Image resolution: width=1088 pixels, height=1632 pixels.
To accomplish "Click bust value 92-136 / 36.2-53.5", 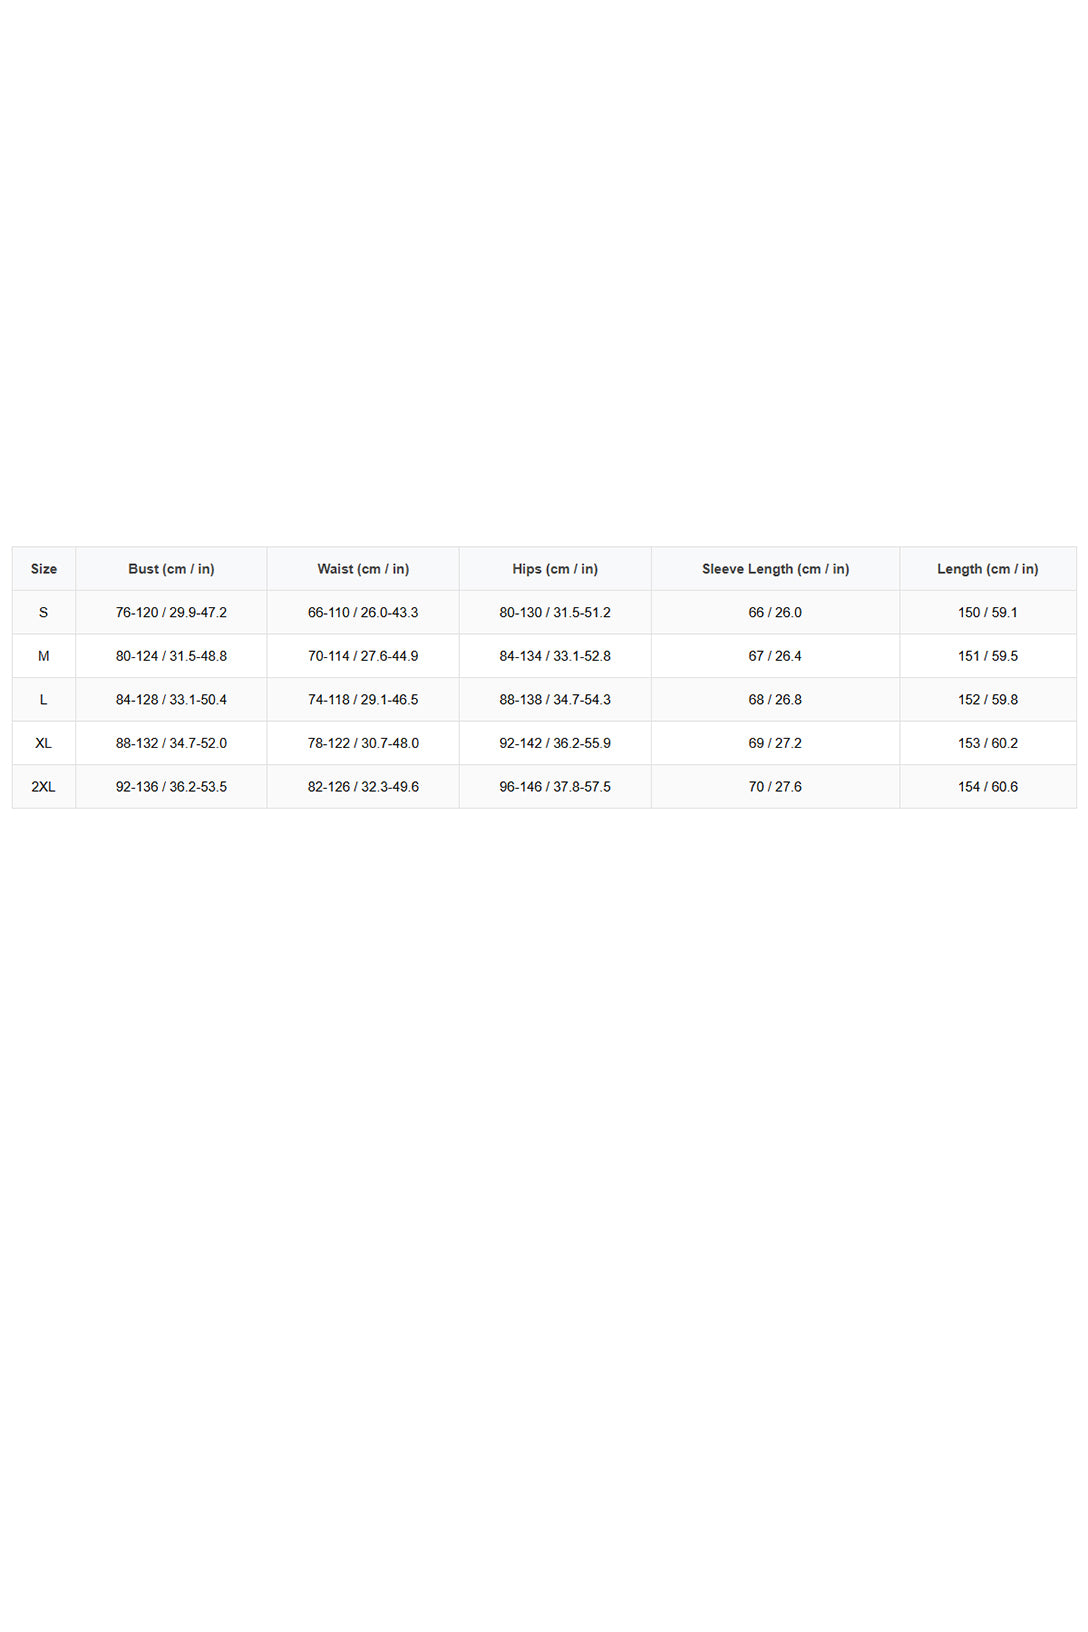I will [x=171, y=787].
